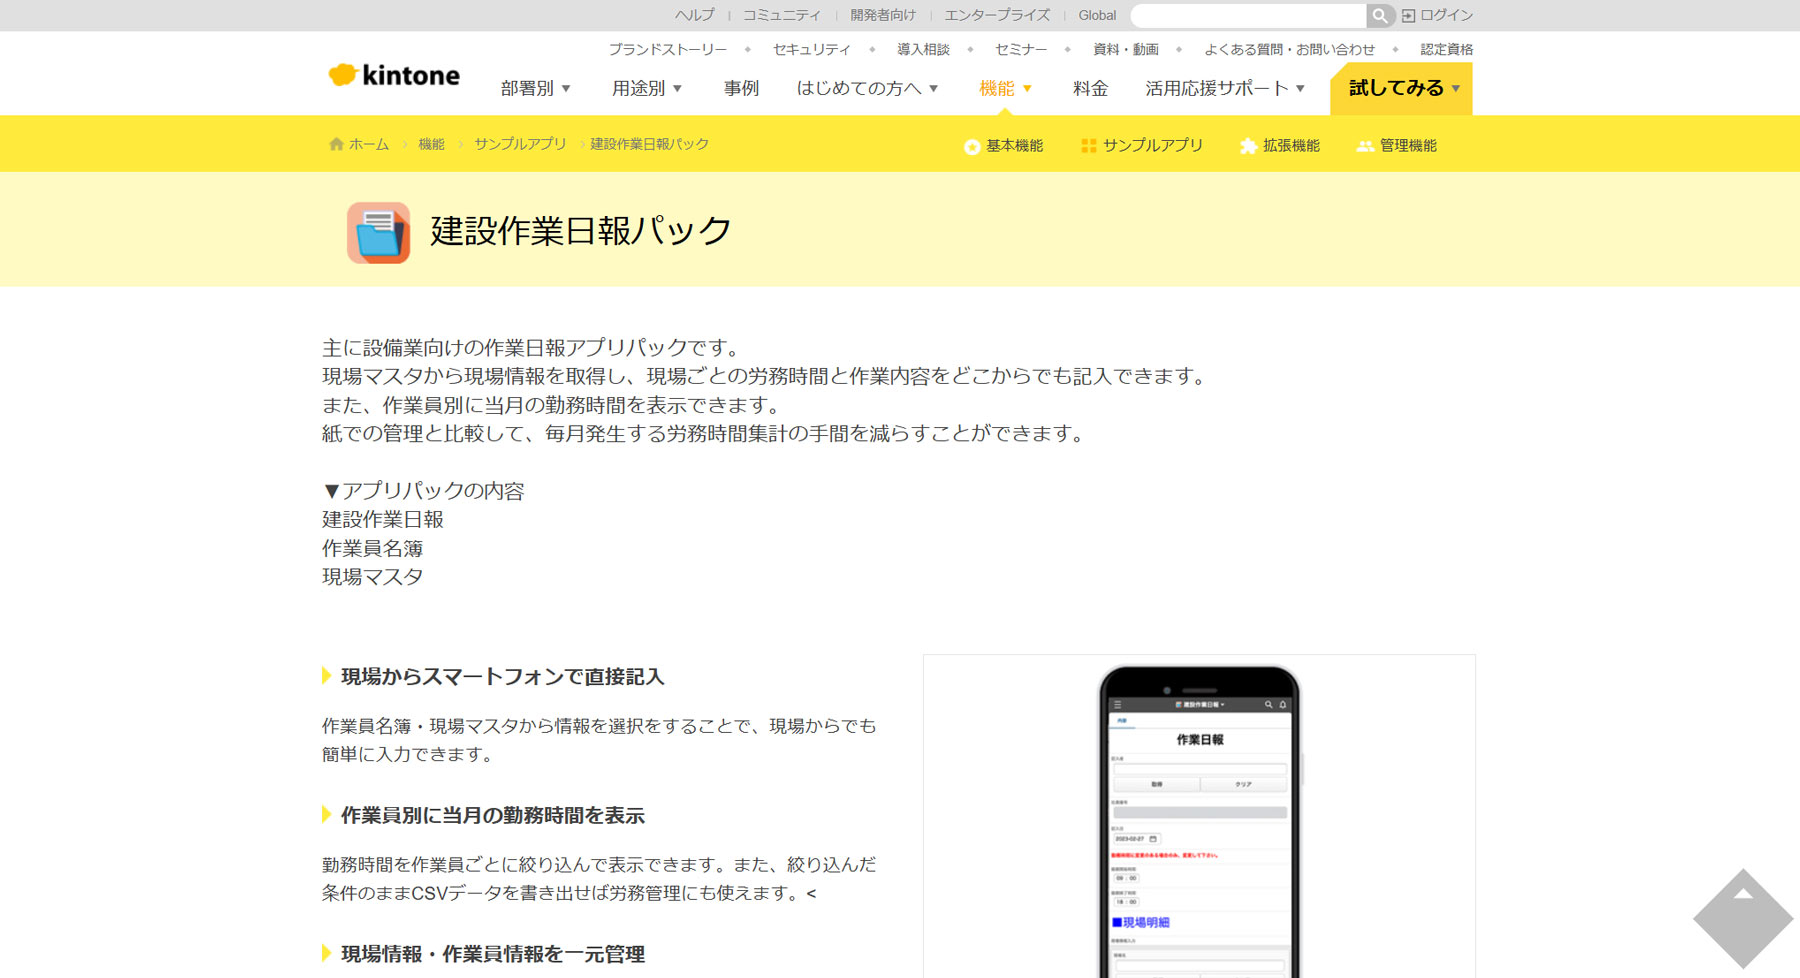Click heading 現場からスマートフォンで直接記入
The image size is (1800, 978).
pyautogui.click(x=502, y=677)
